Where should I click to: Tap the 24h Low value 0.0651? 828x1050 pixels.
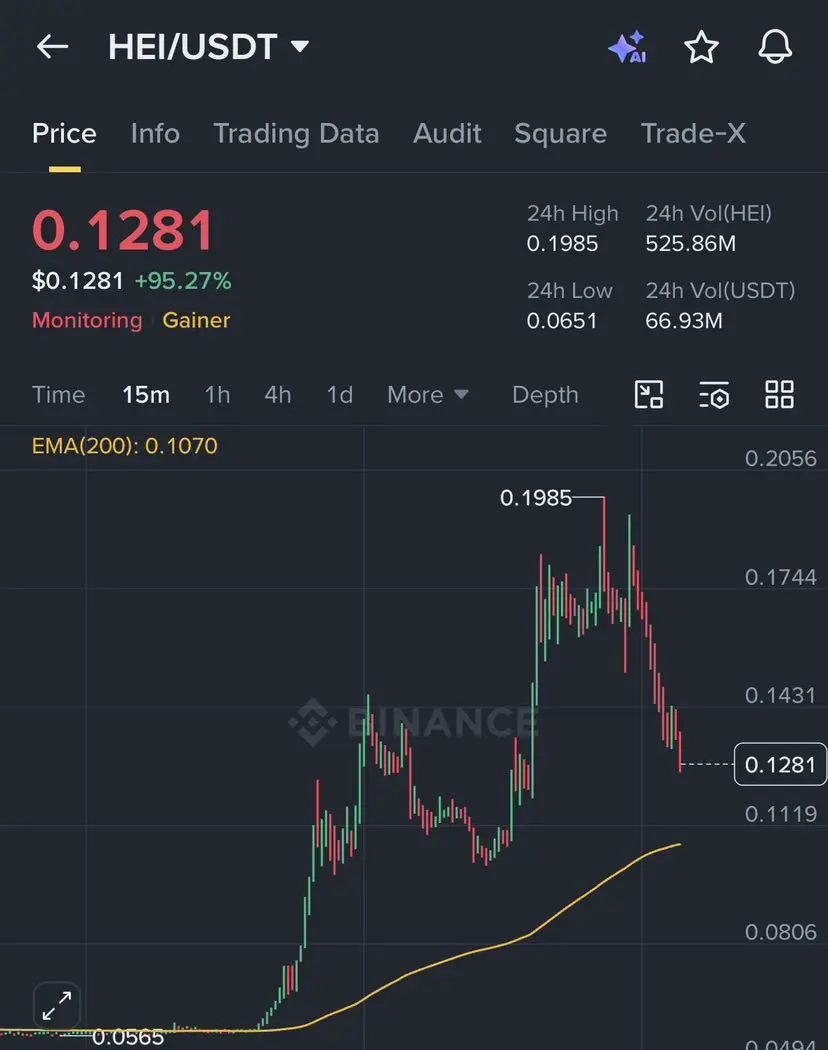click(561, 321)
